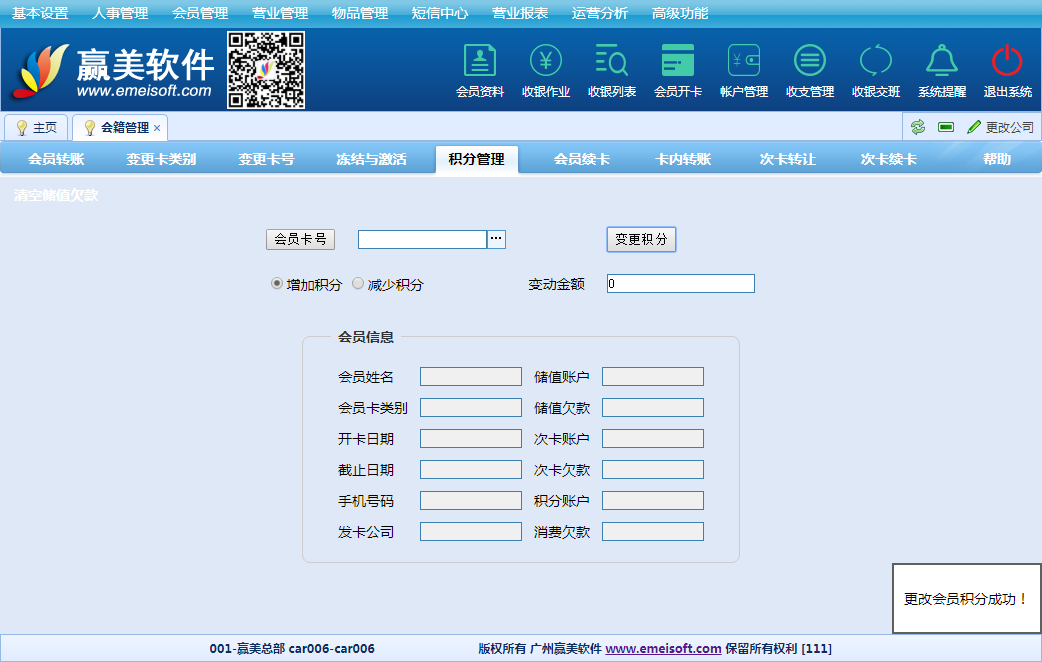Open 会员资料 from the toolbar

click(480, 70)
